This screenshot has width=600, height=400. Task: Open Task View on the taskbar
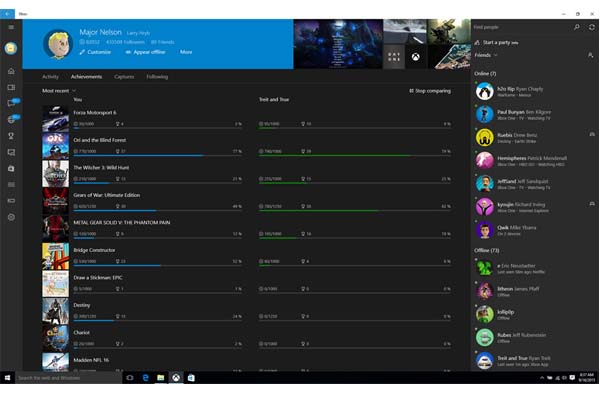tap(130, 378)
